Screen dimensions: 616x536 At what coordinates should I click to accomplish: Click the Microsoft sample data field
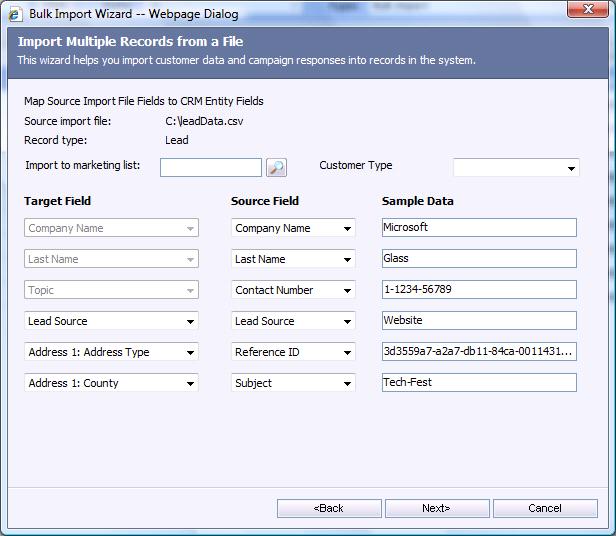point(479,227)
